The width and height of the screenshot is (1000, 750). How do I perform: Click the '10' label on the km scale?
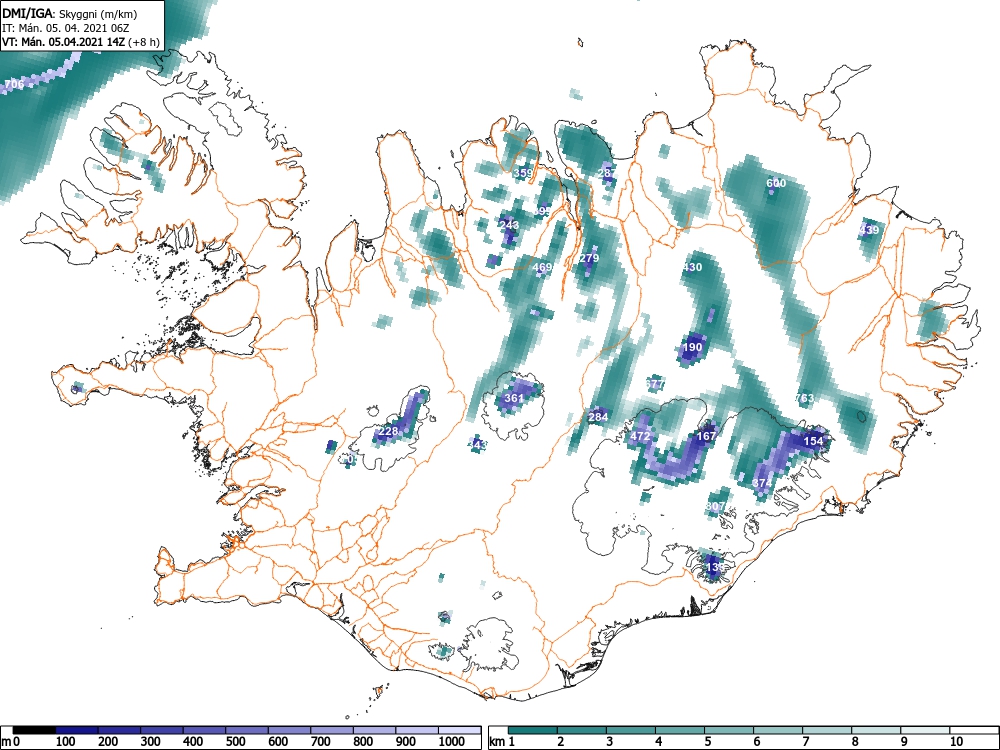(956, 742)
